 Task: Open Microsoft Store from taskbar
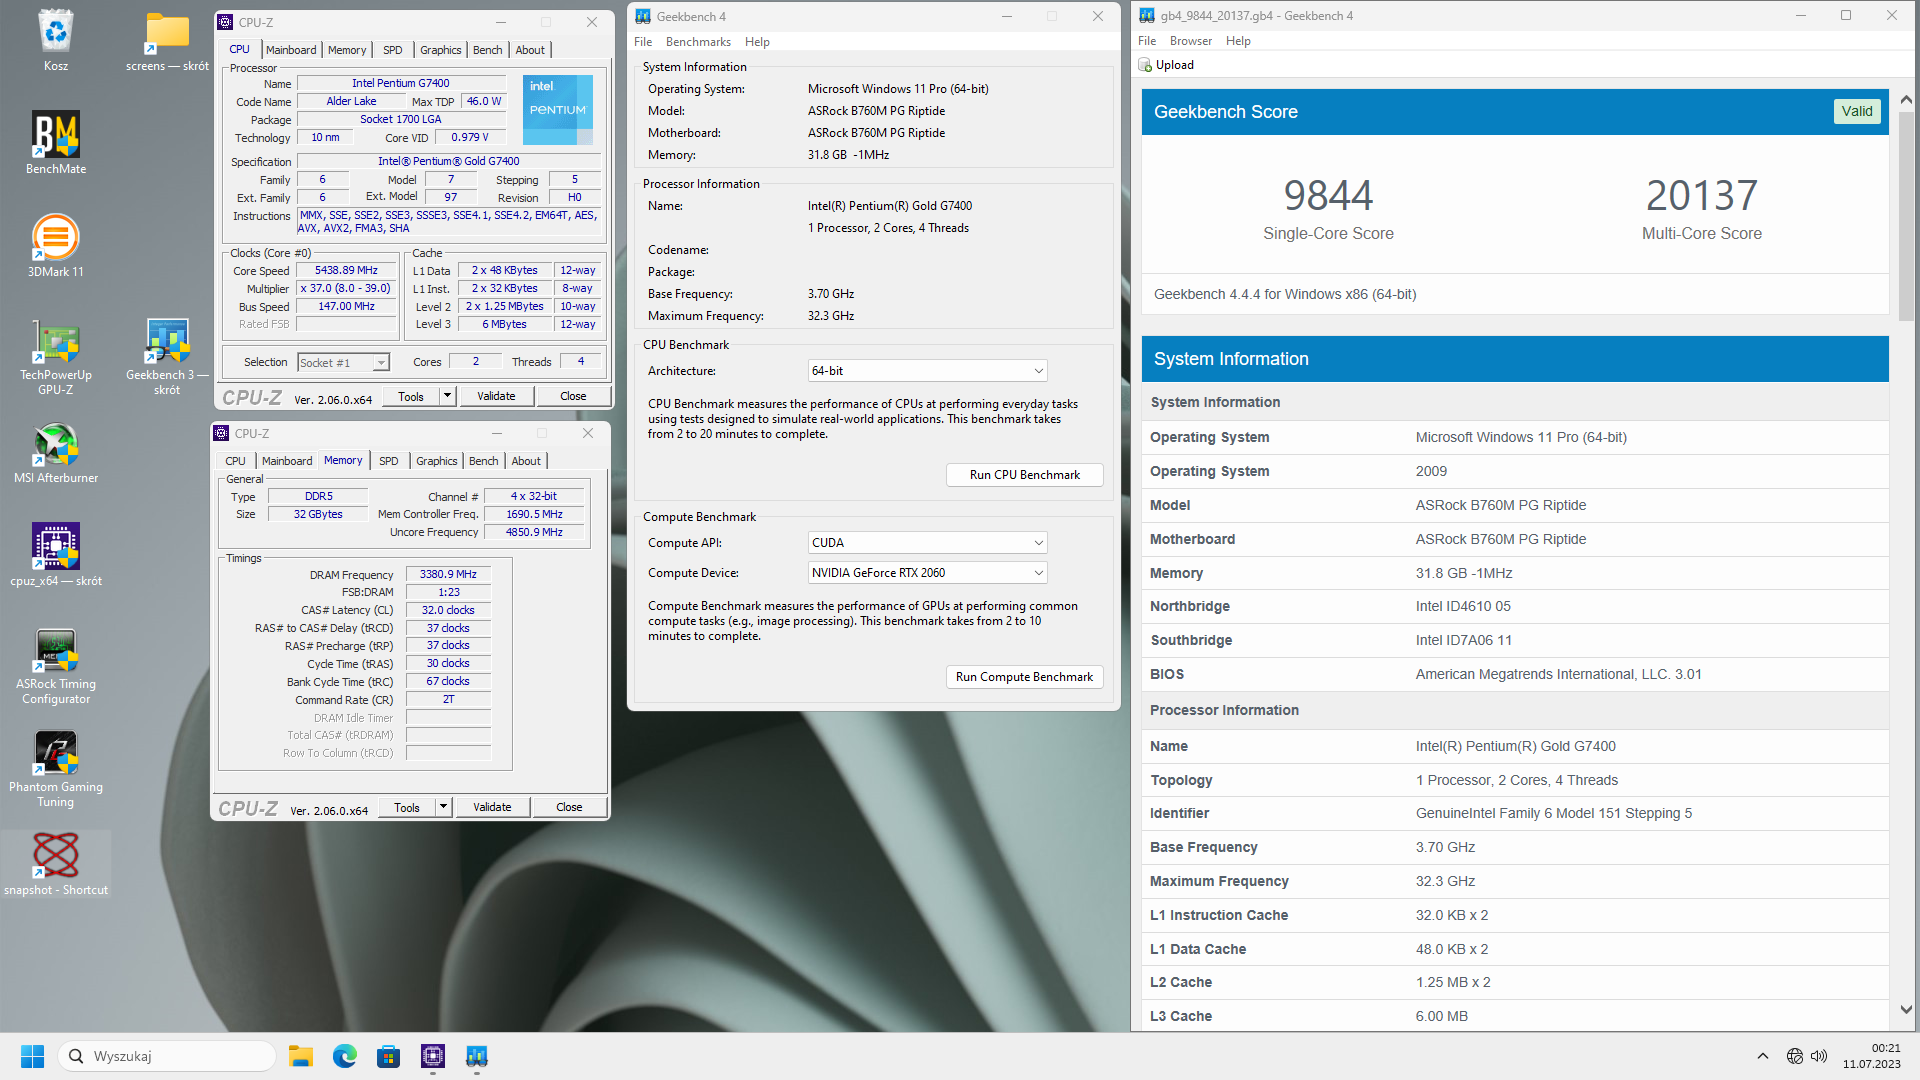[x=389, y=1056]
